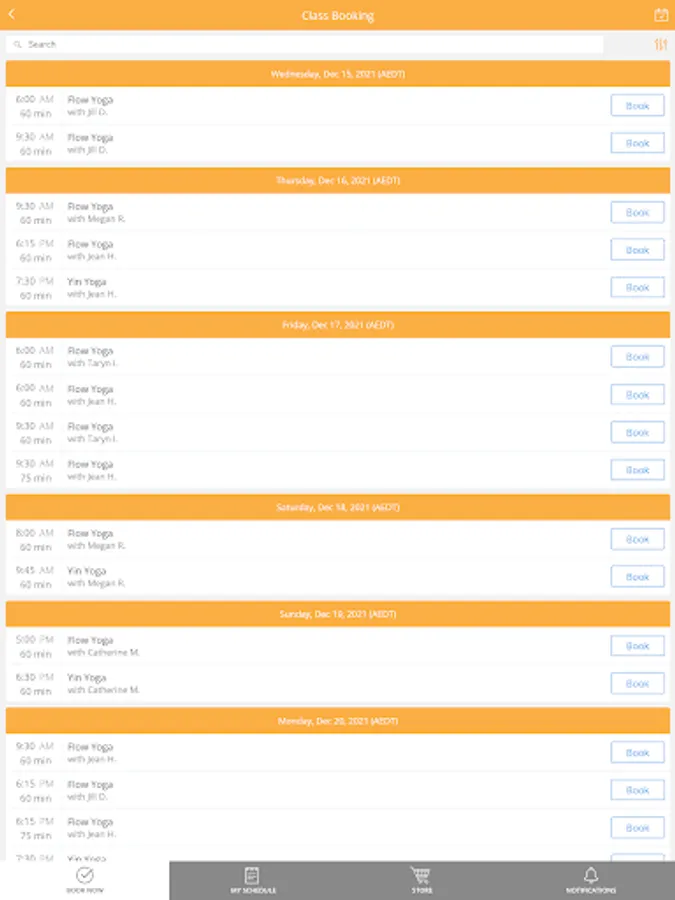Screen dimensions: 675x900
Task: Book Saturday 9:45 AM Yin Yoga class
Action: 637,577
